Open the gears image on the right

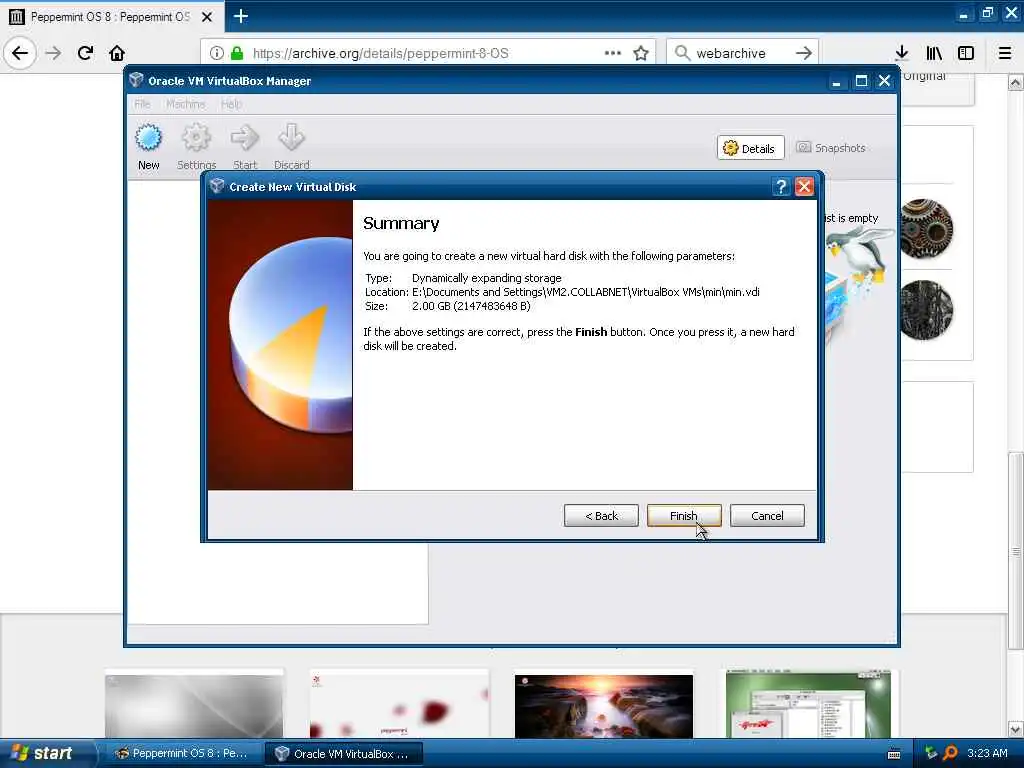tap(926, 228)
